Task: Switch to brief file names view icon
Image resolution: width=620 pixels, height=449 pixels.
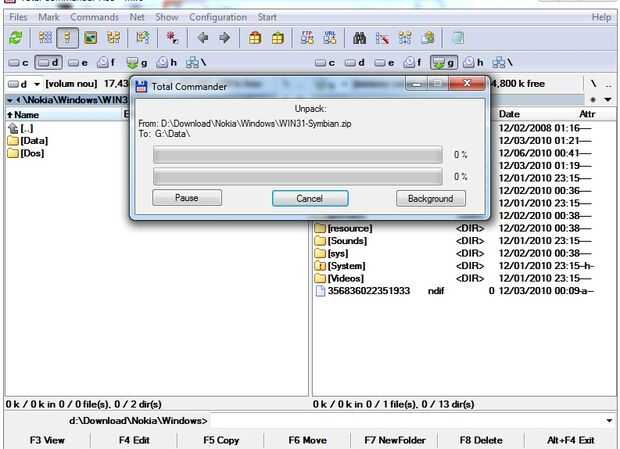Action: pyautogui.click(x=45, y=38)
